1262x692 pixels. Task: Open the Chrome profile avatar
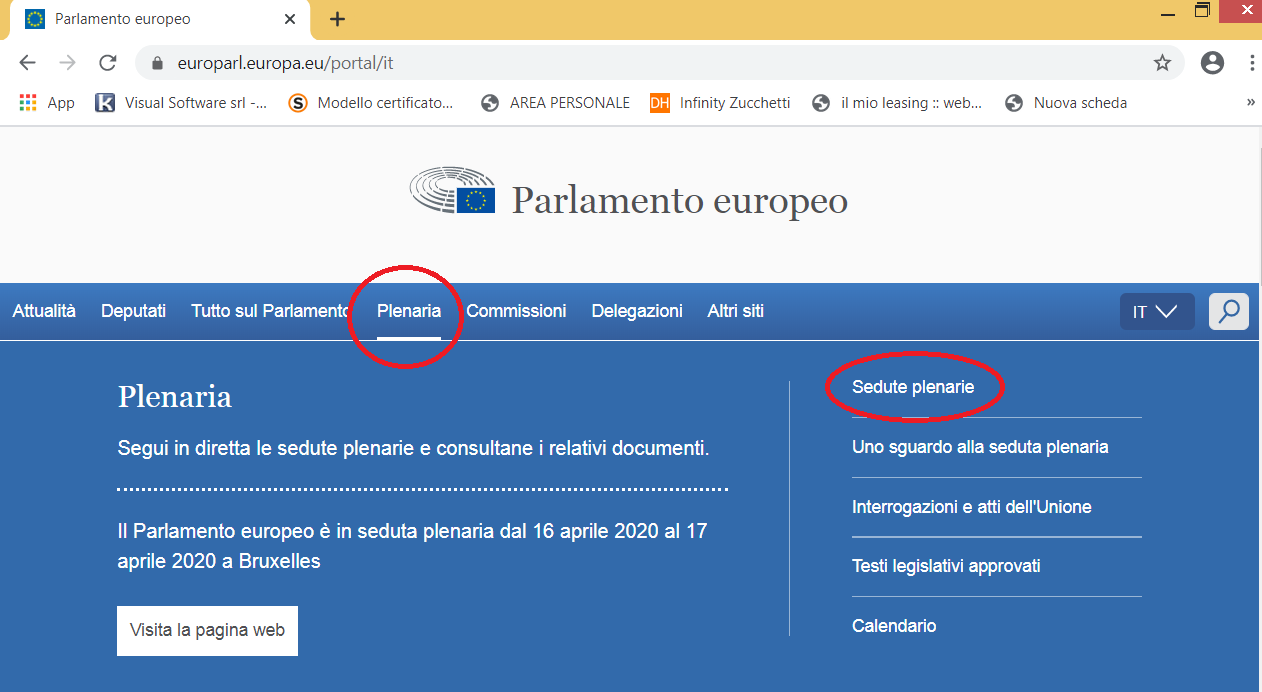(x=1212, y=63)
